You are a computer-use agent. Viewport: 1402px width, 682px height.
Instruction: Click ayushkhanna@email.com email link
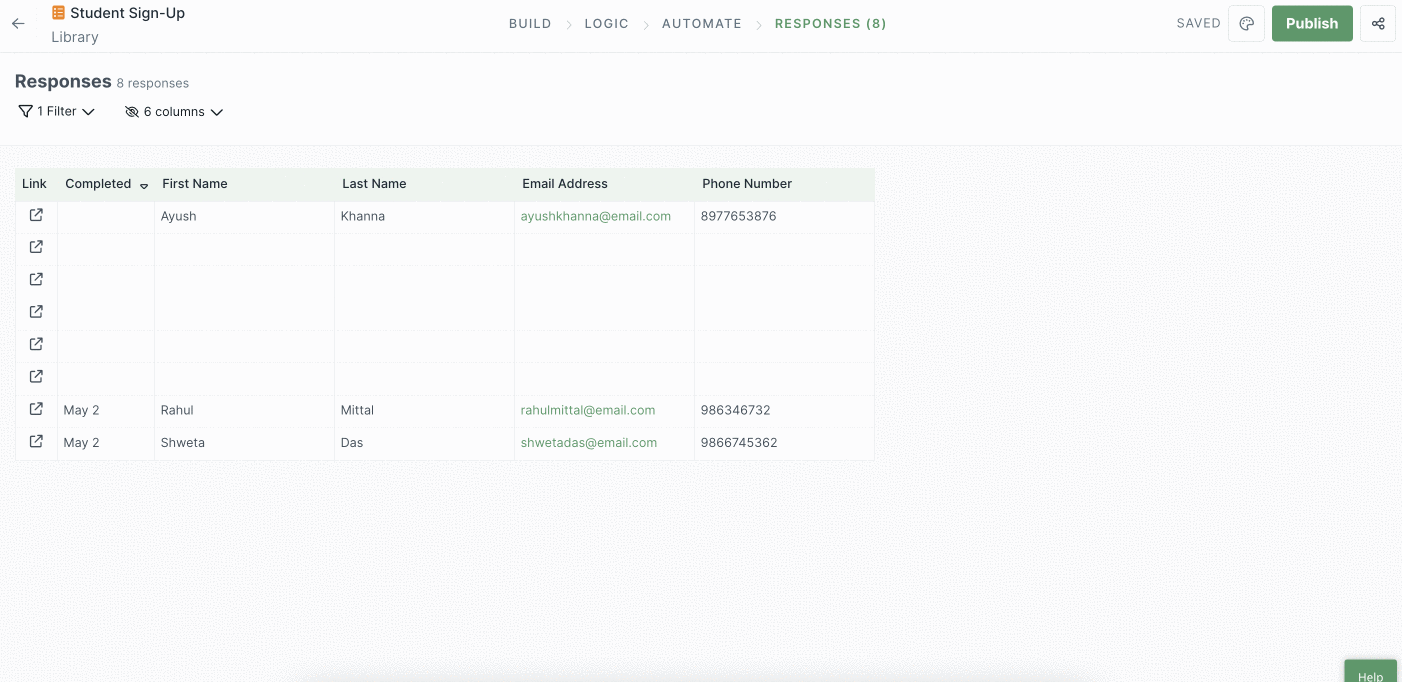[x=595, y=216]
